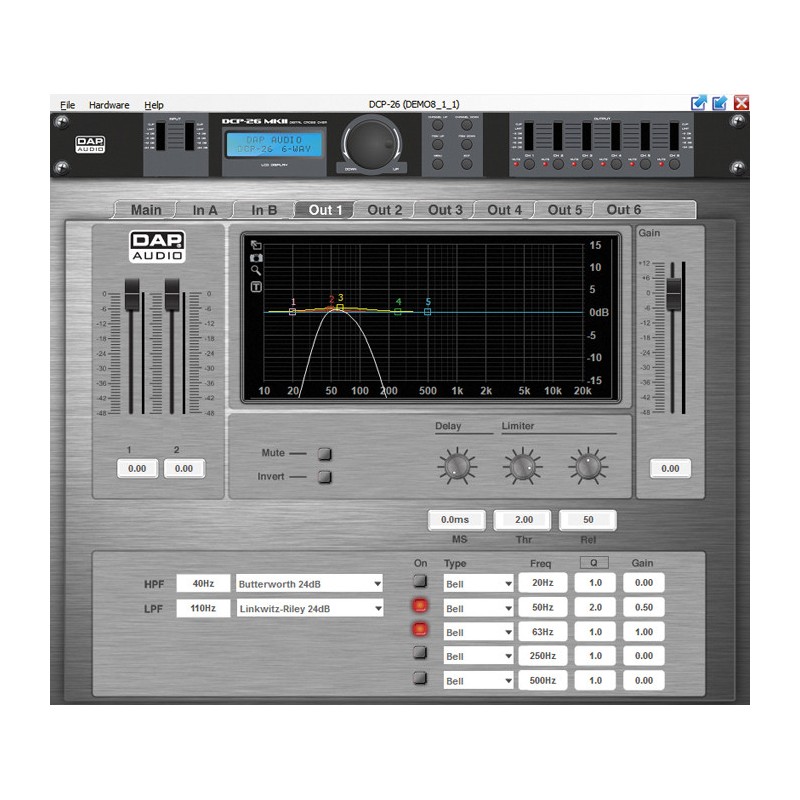Open the LPF Linkwitz-Riley 24dB dropdown

coord(307,607)
